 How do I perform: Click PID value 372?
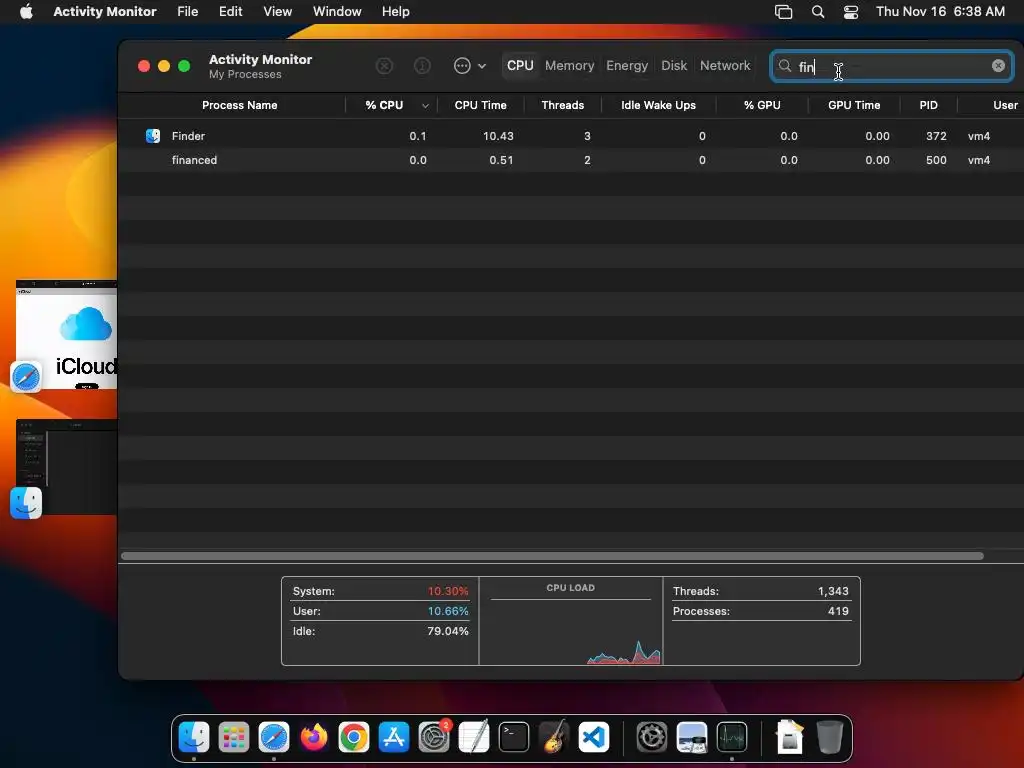pos(936,136)
